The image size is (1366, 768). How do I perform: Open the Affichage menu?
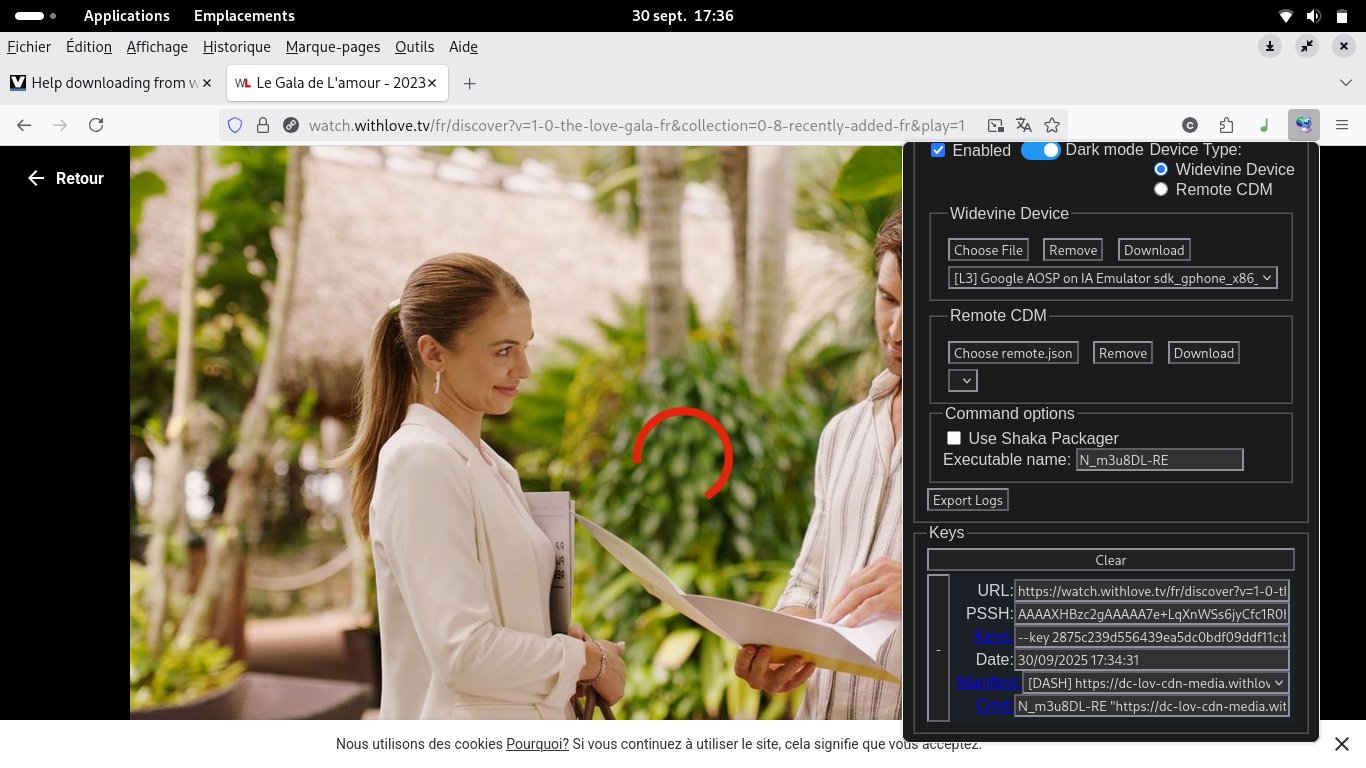point(157,47)
